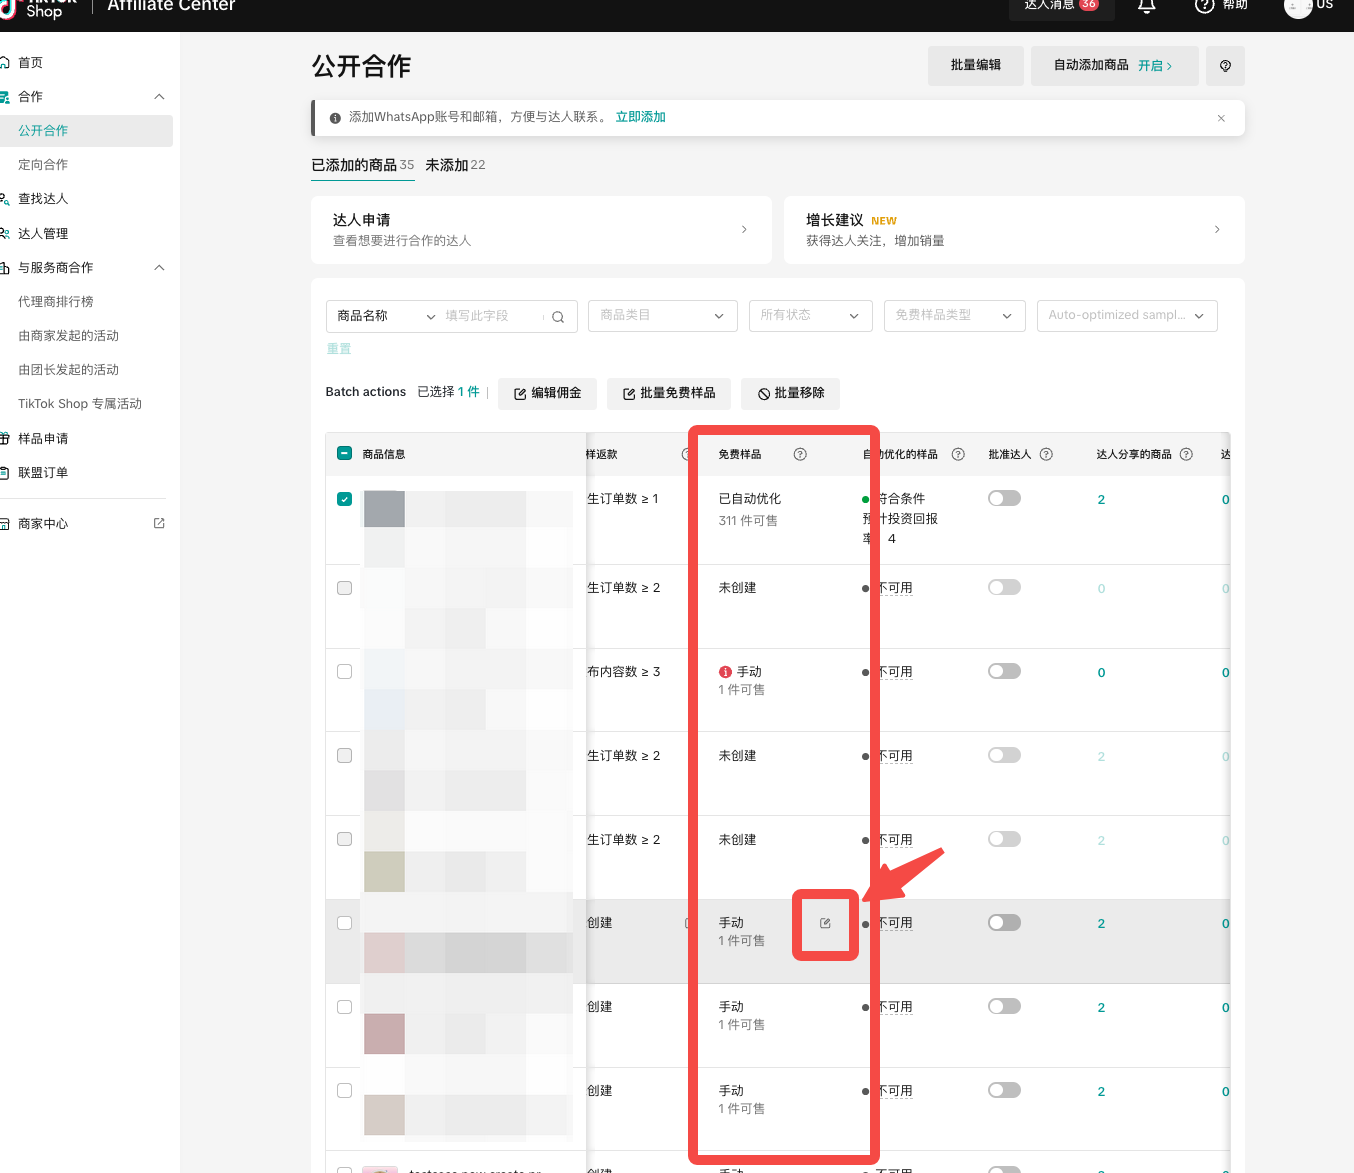The width and height of the screenshot is (1354, 1173).
Task: Click the help icon next to 批准达人 header
Action: coord(1046,454)
